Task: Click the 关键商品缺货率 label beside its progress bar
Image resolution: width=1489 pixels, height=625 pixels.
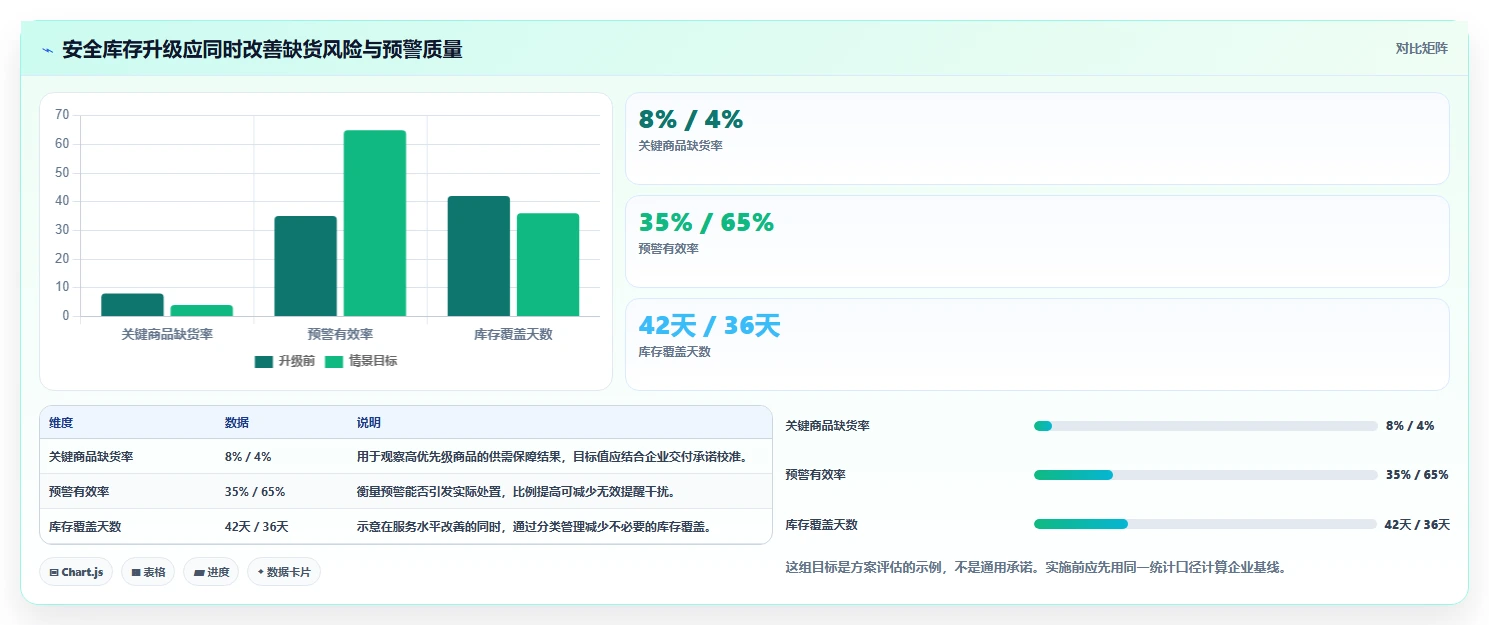Action: coord(828,426)
